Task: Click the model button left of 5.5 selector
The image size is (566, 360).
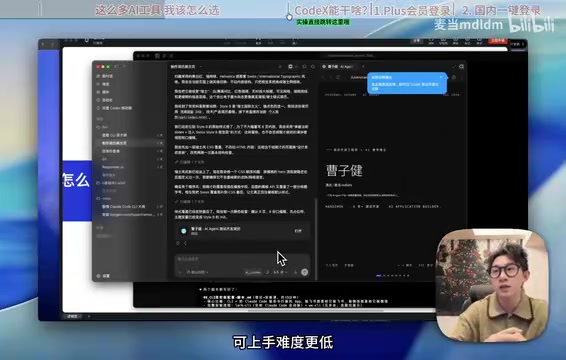Action: pos(253,272)
